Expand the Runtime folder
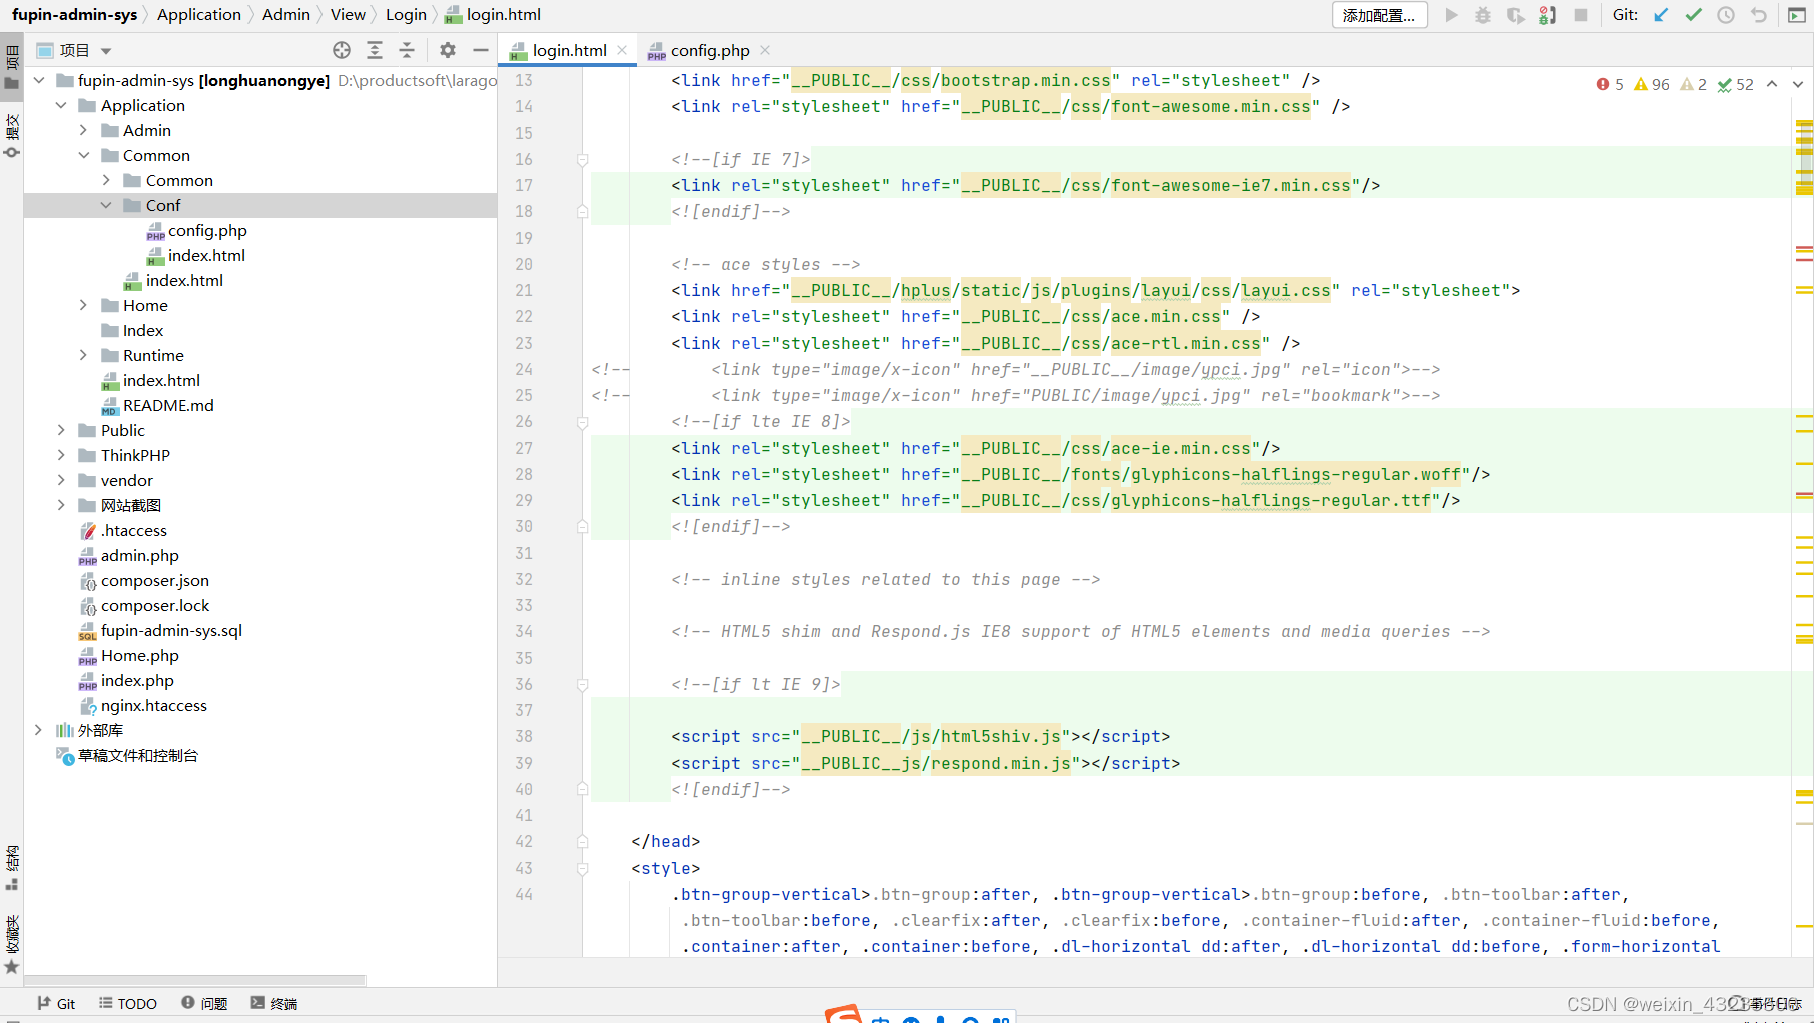Image resolution: width=1814 pixels, height=1023 pixels. tap(84, 355)
